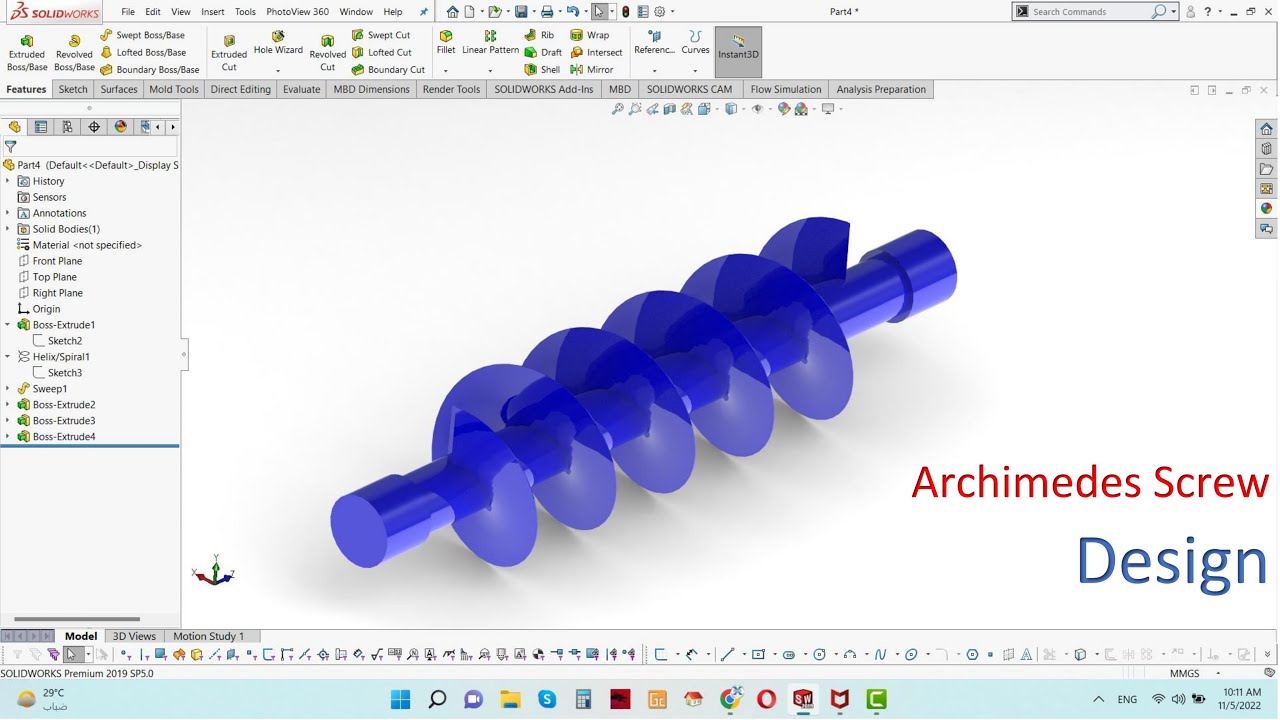Mirror a feature with Mirror tool

click(x=591, y=70)
